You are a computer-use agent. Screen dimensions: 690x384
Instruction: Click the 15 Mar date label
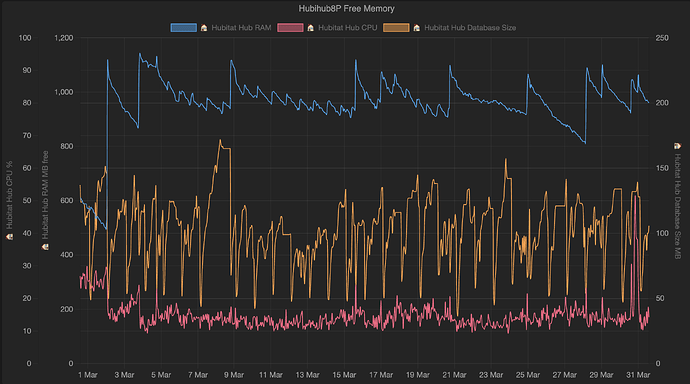pos(344,375)
